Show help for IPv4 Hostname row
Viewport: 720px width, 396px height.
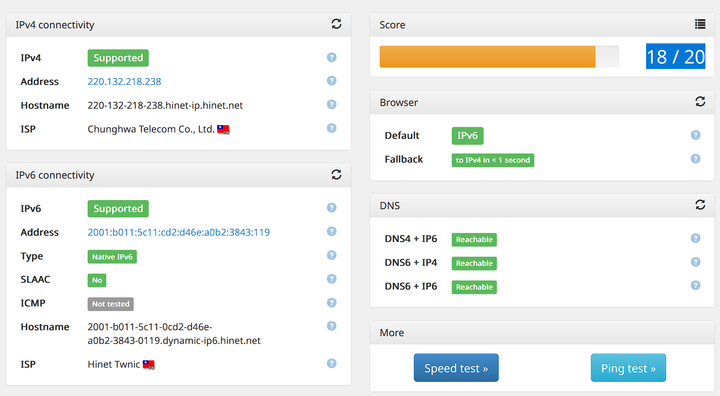click(x=332, y=104)
